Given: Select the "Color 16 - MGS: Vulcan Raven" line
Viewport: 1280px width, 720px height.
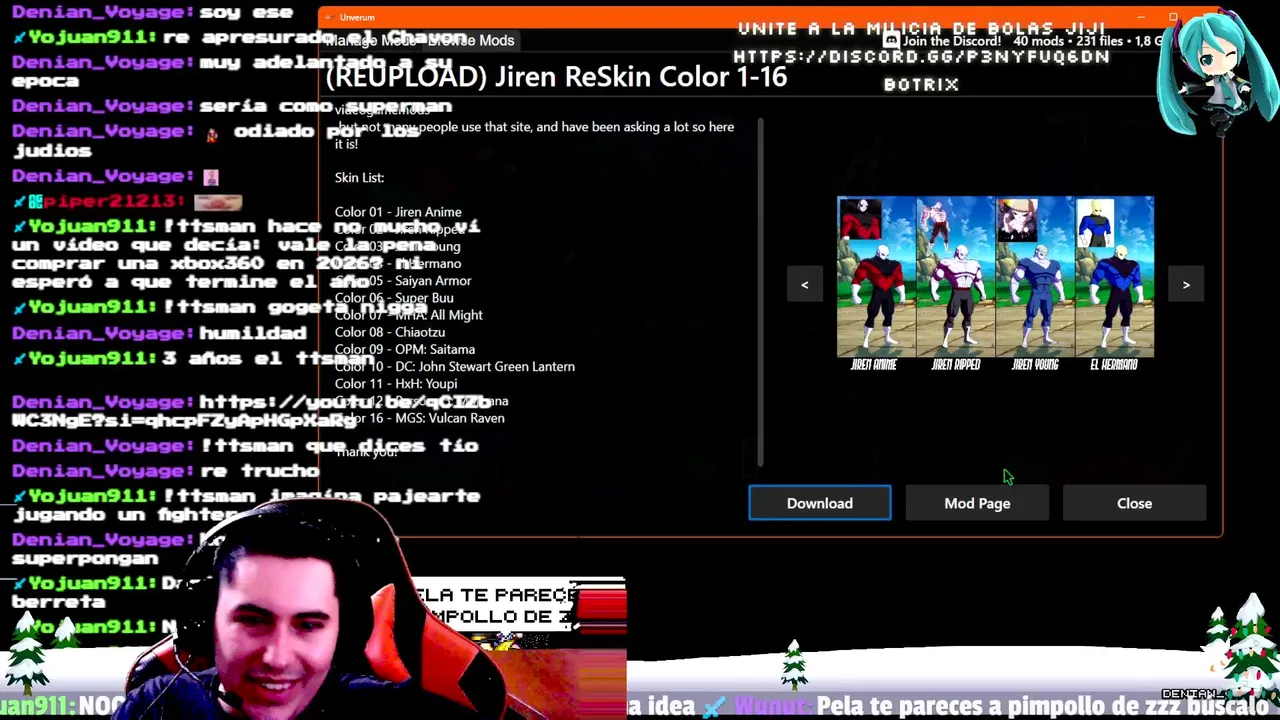Looking at the screenshot, I should pos(420,418).
